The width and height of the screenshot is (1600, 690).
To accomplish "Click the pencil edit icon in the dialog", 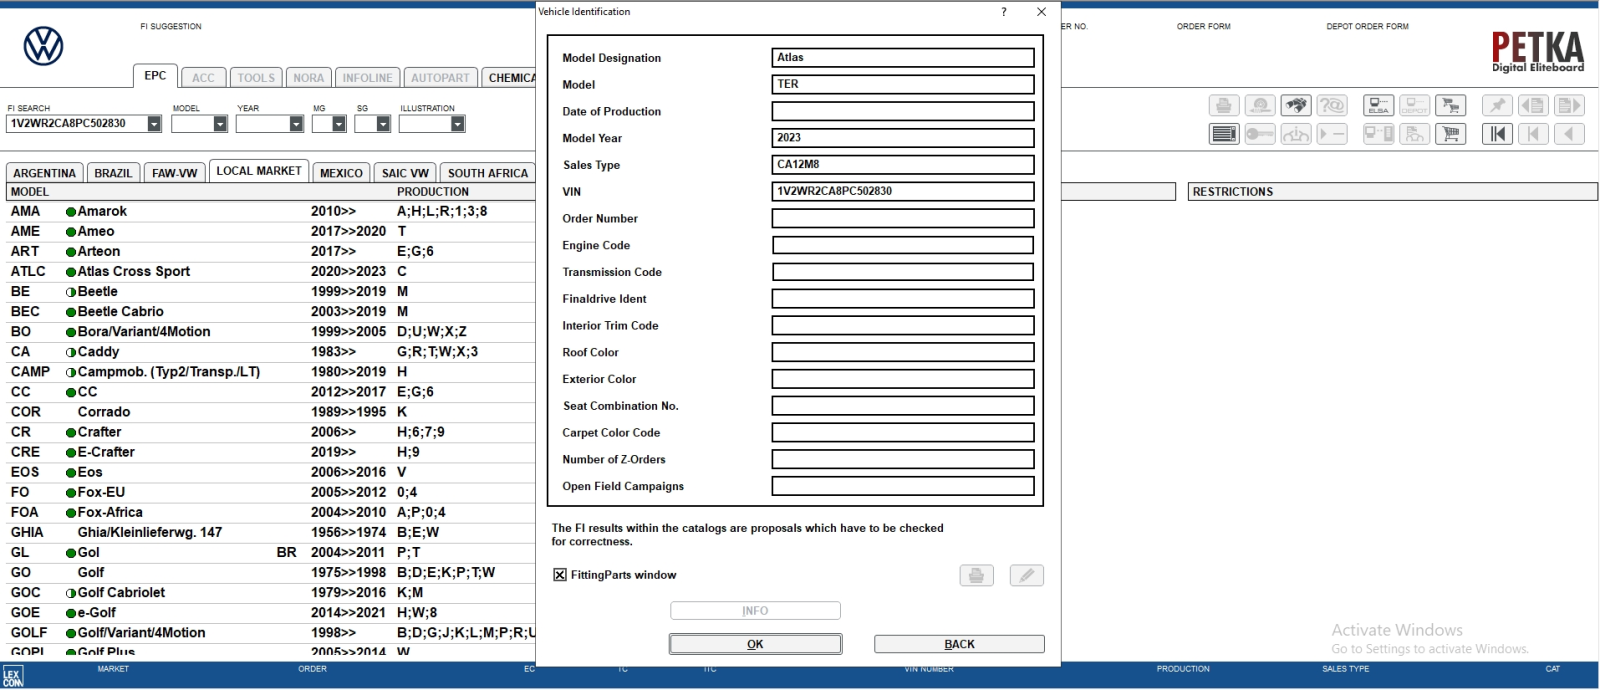I will tap(1027, 575).
